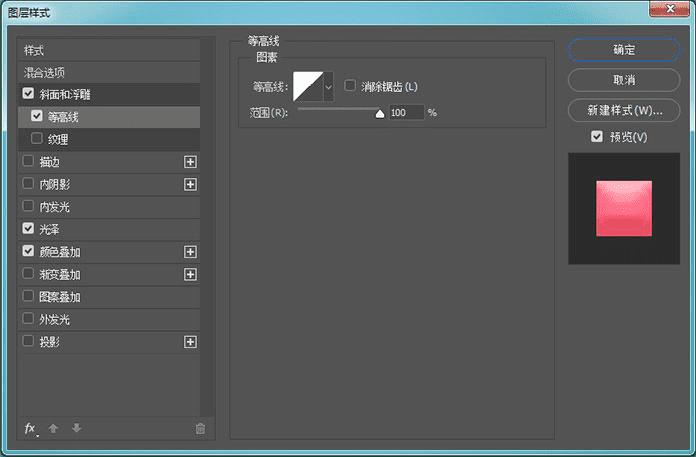Open the contour picker dropdown arrow

coord(328,87)
